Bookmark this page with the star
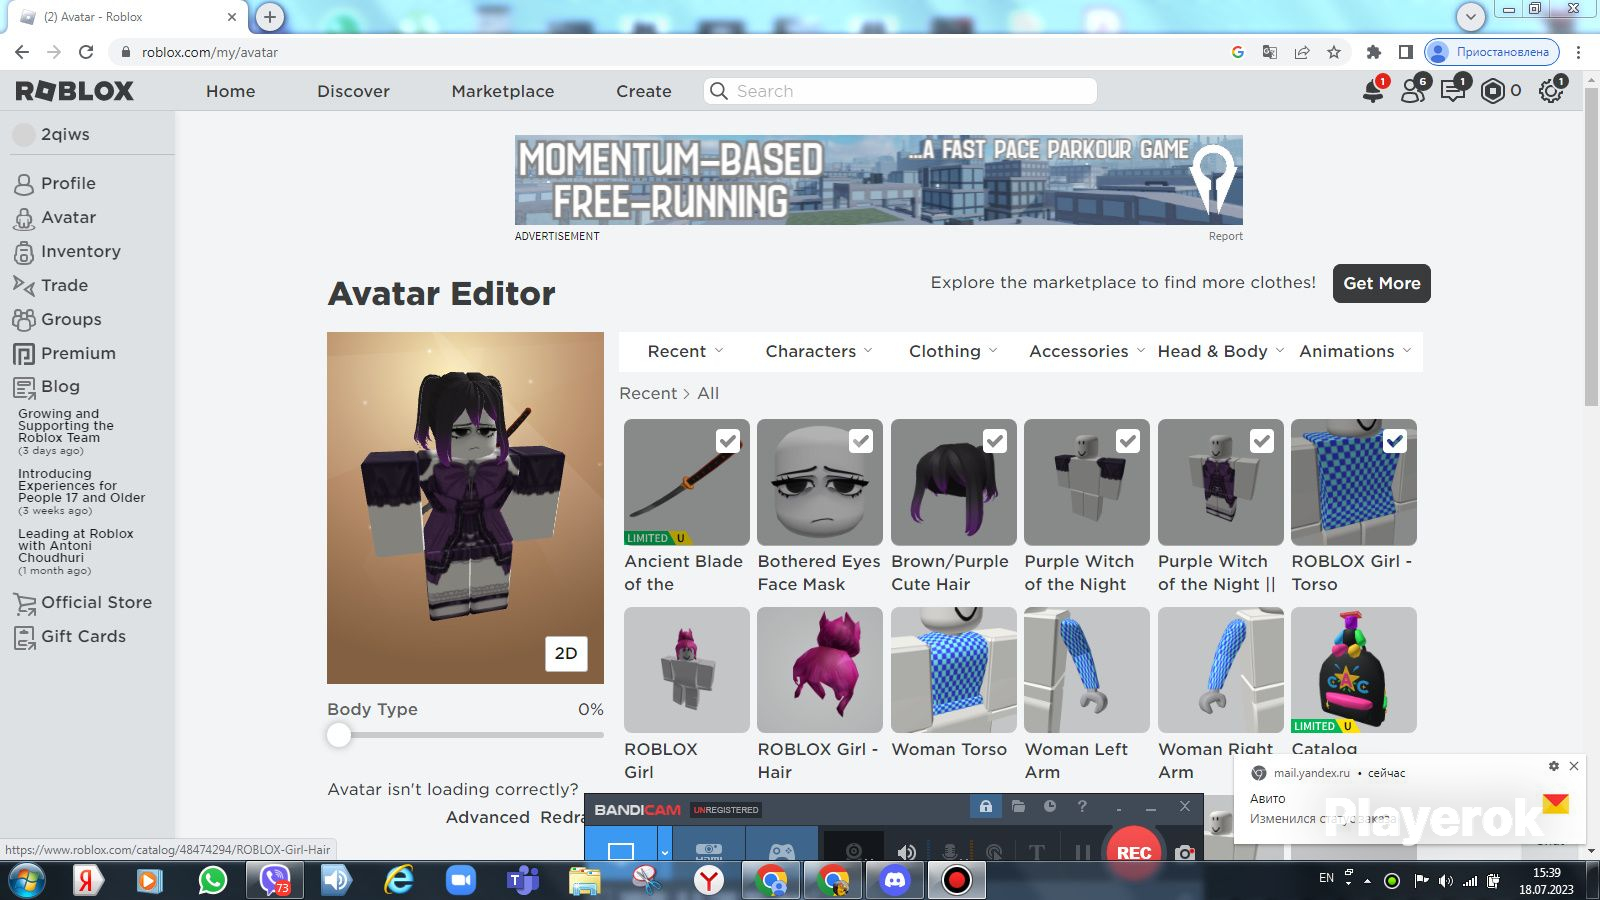Screen dimensions: 1600x900 (x=1334, y=52)
